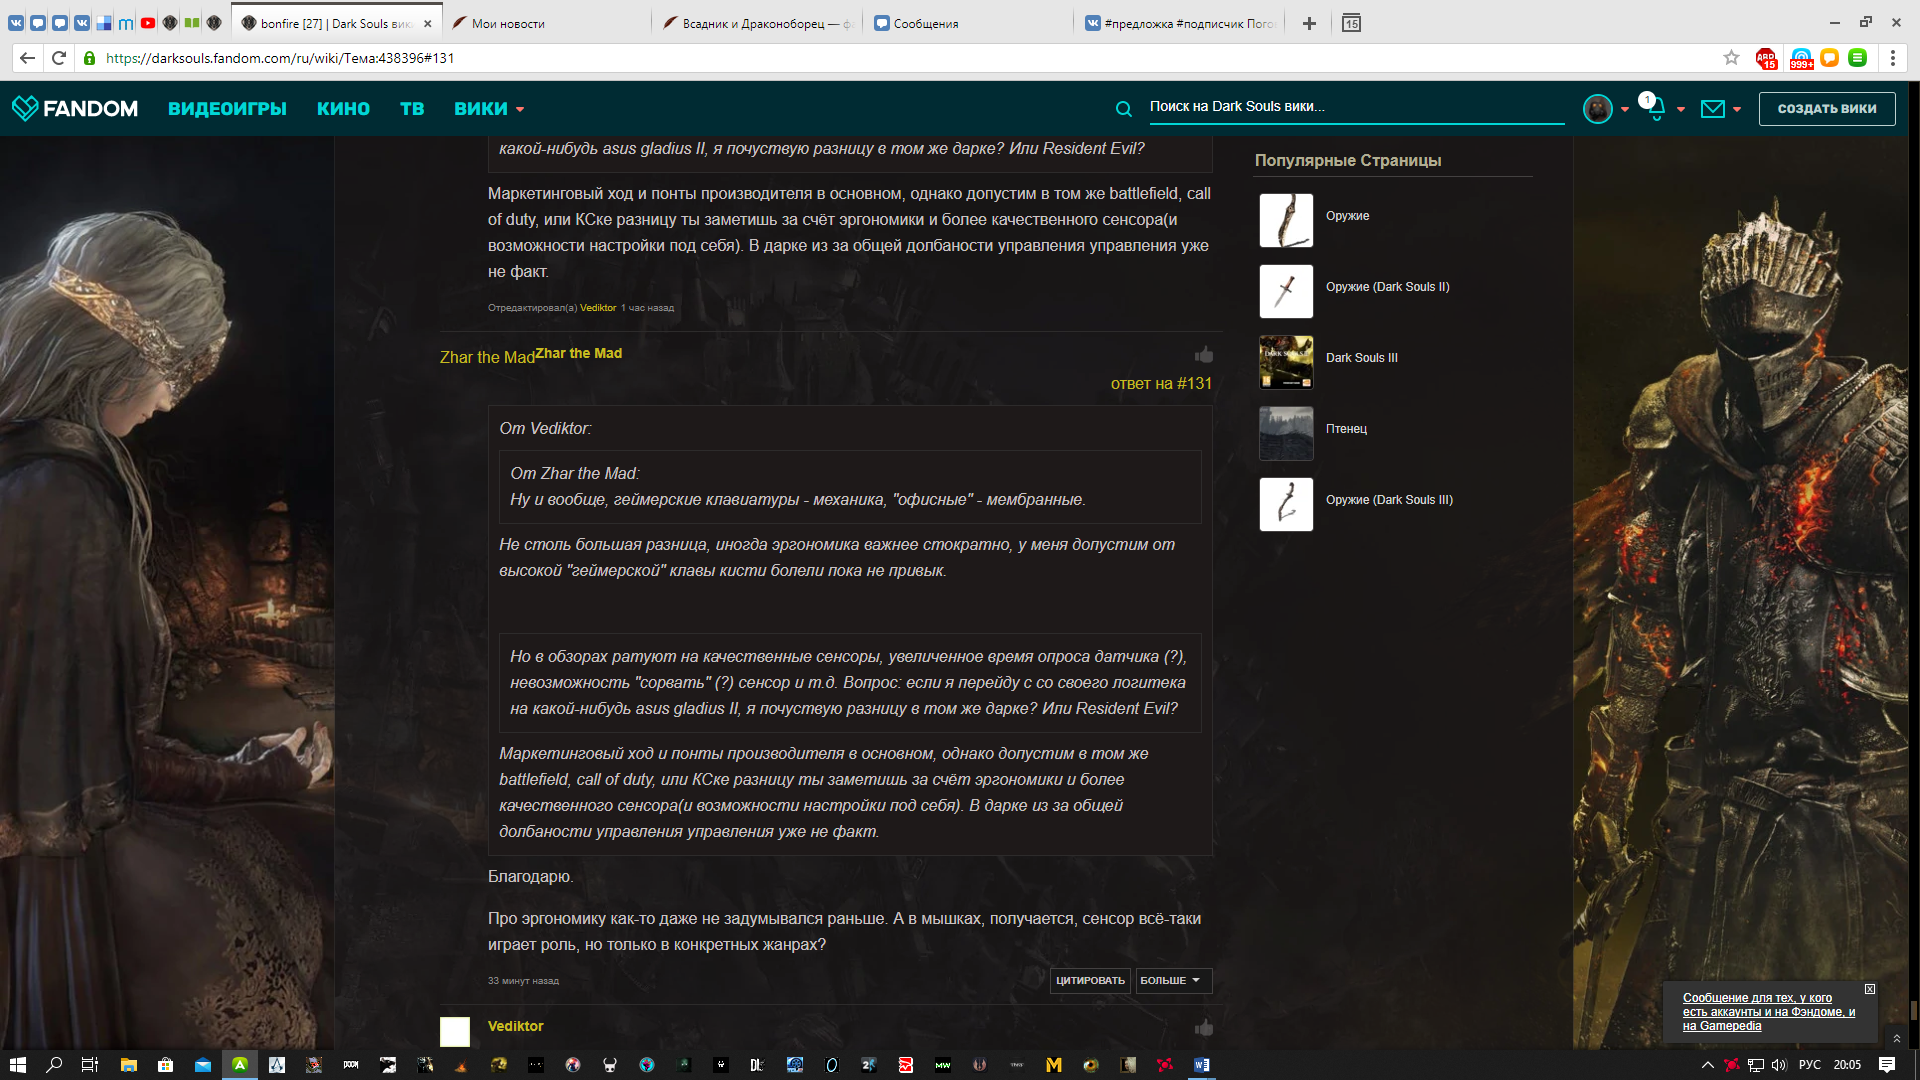Switch to the Сообщения browser tab
1920x1080 pixels.
click(x=925, y=23)
